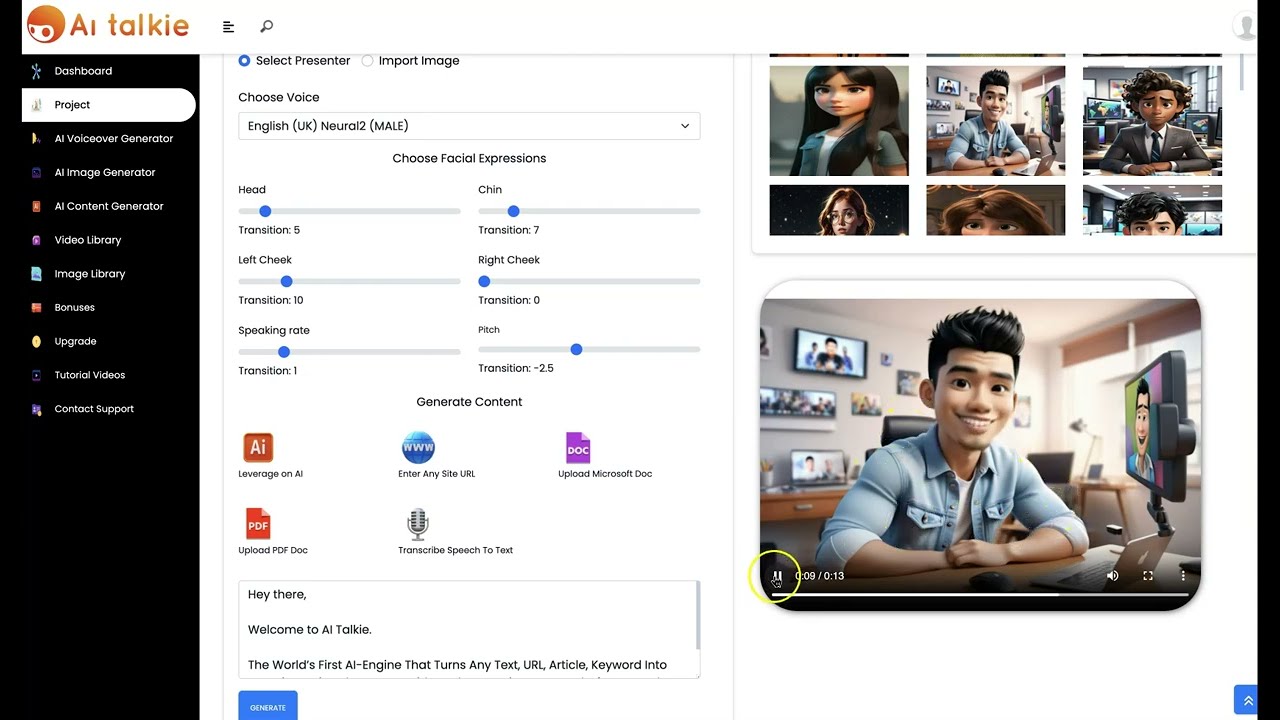1280x720 pixels.
Task: Click the Enter Any Site URL label
Action: 436,474
